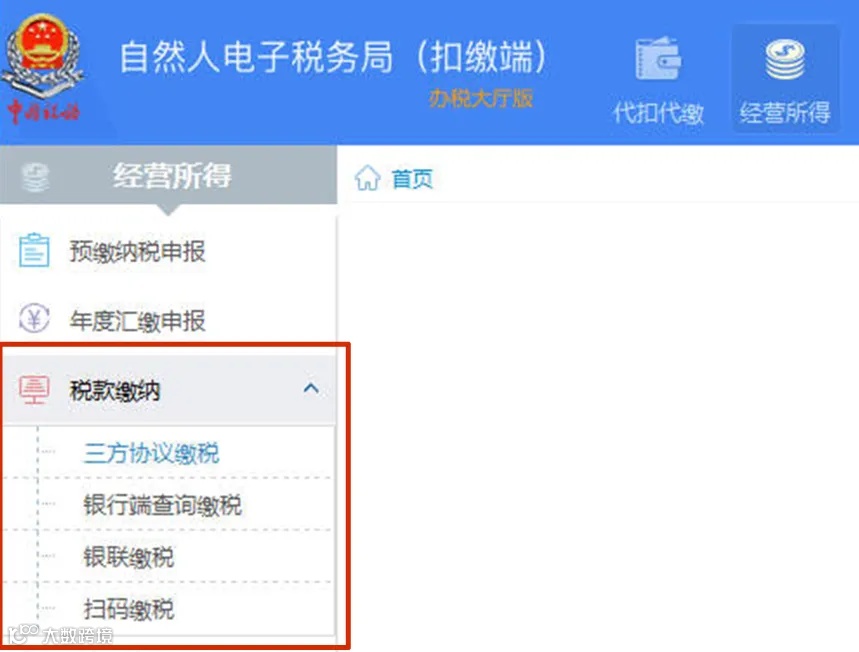Click the yen icon for 年度汇缴申报
Image resolution: width=859 pixels, height=652 pixels.
coord(34,318)
